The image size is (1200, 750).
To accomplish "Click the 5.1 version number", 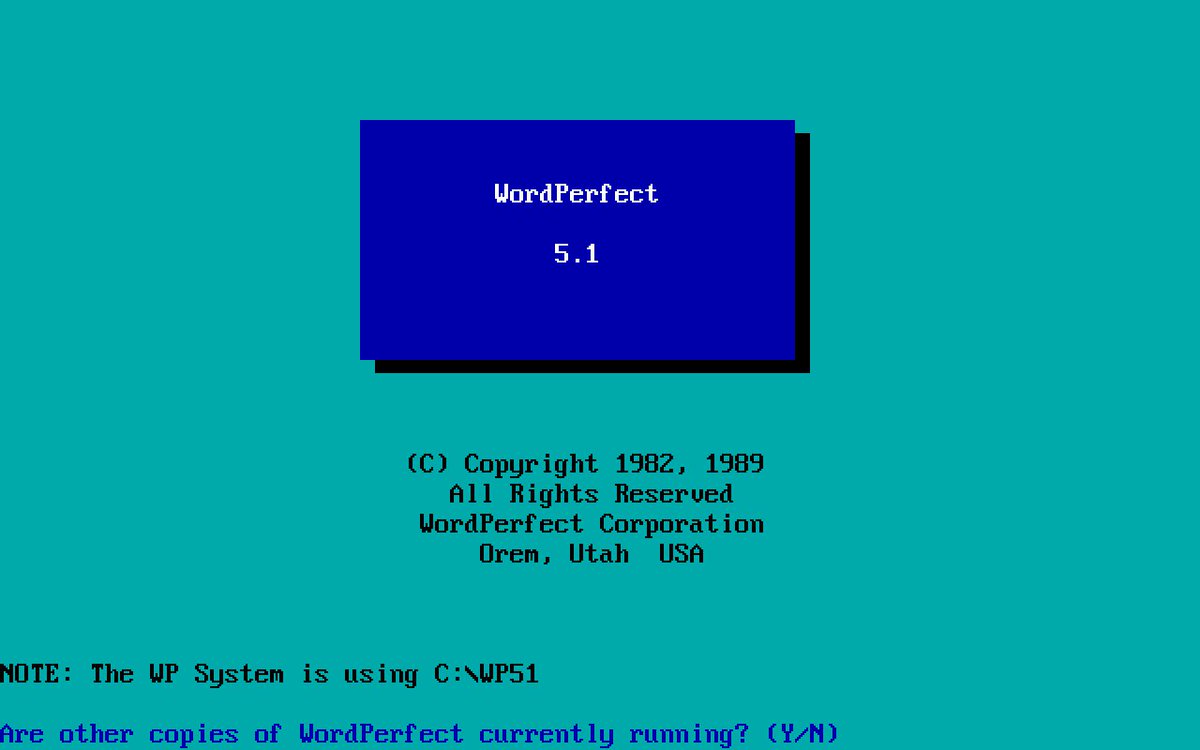I will 576,253.
